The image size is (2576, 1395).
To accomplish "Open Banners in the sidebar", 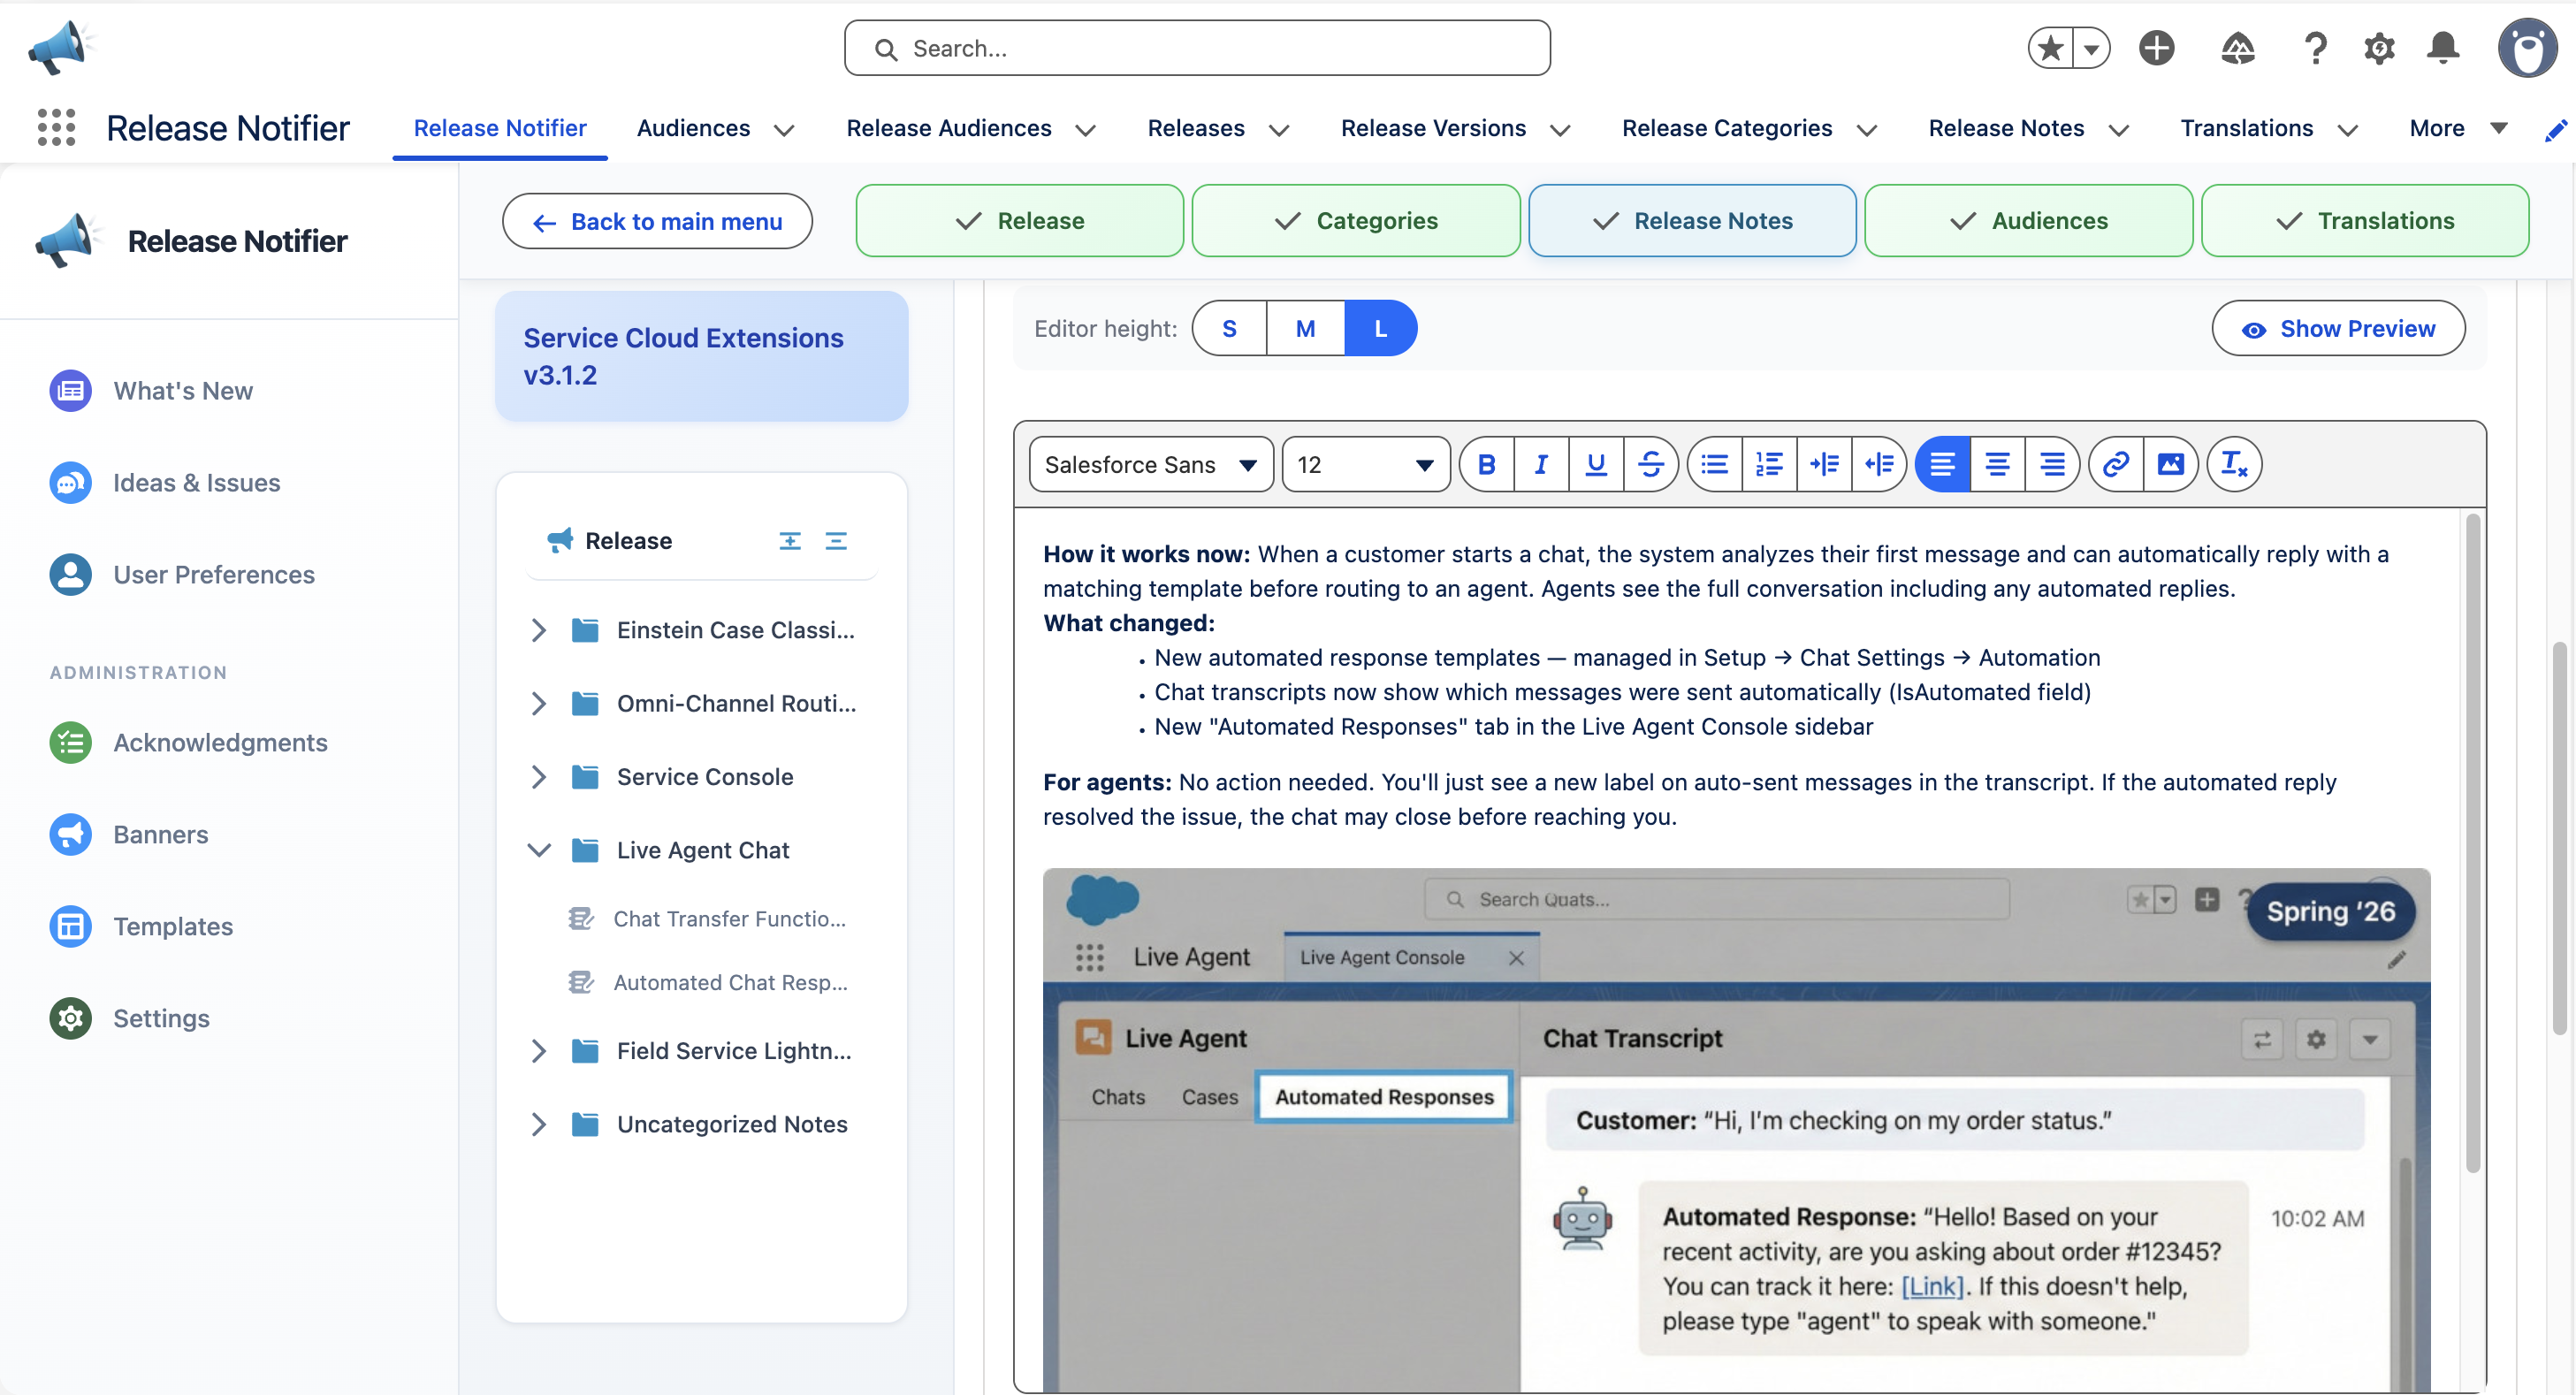I will (161, 834).
